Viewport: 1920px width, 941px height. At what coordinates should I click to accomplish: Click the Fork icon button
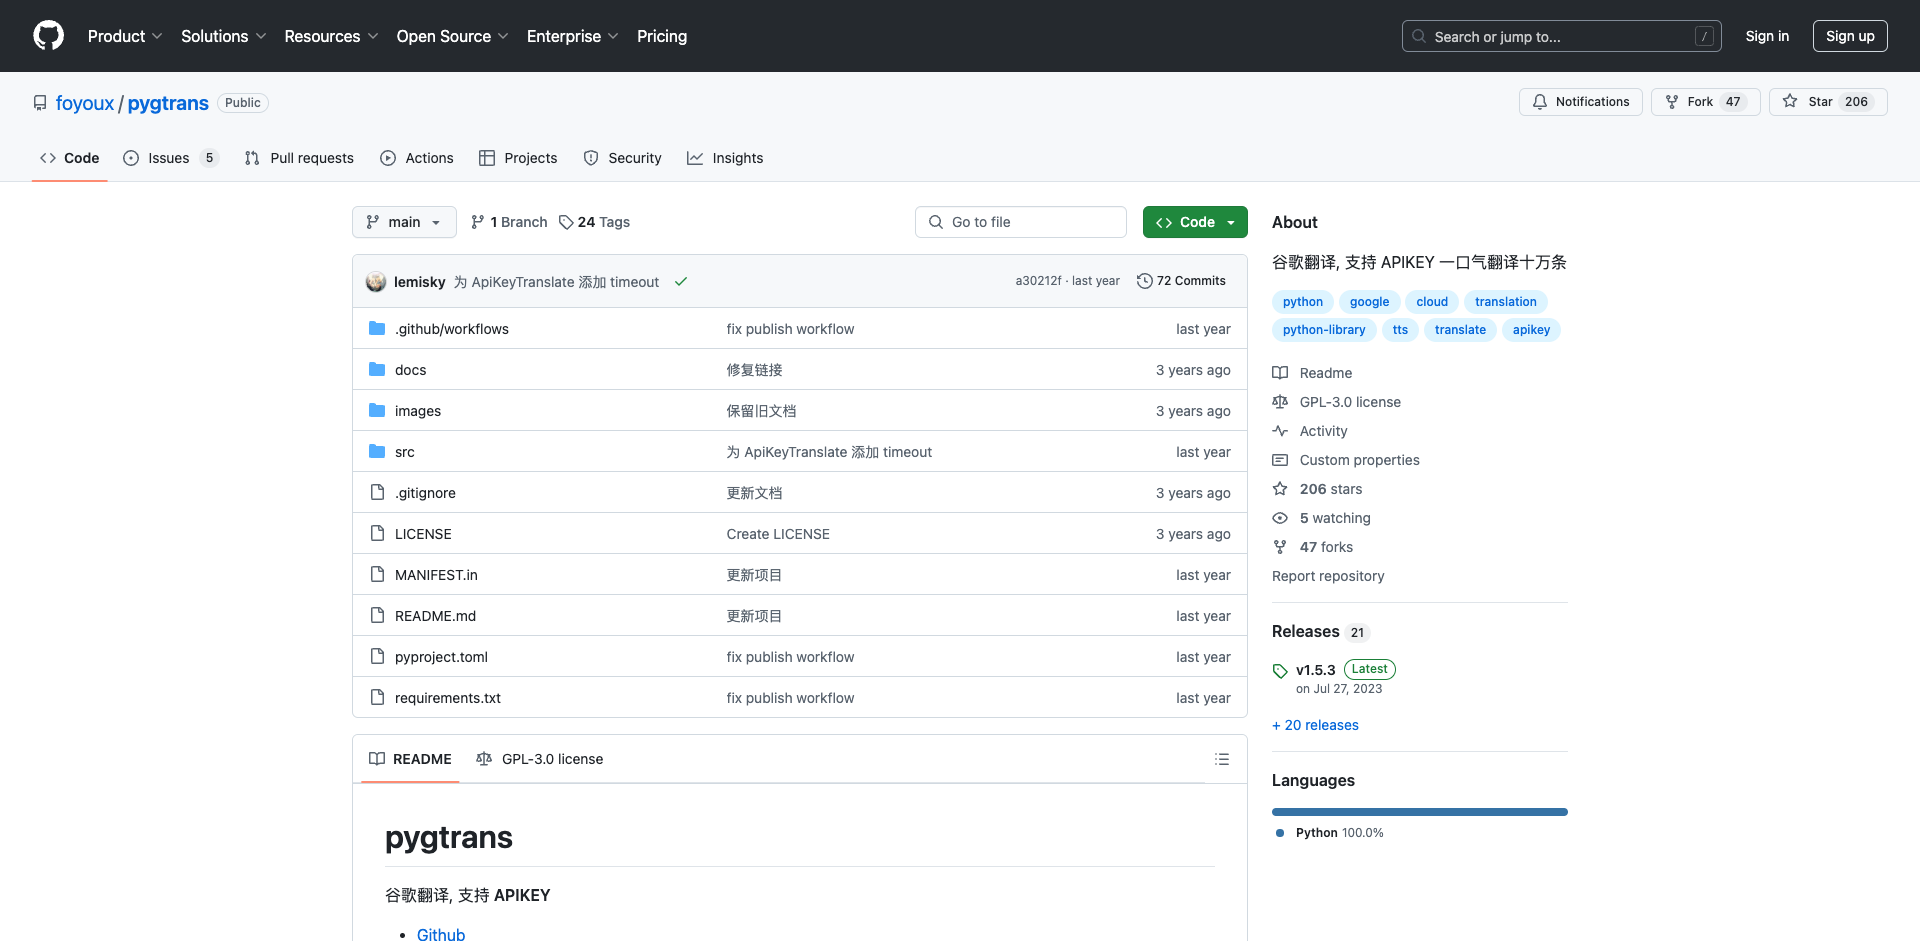1672,102
